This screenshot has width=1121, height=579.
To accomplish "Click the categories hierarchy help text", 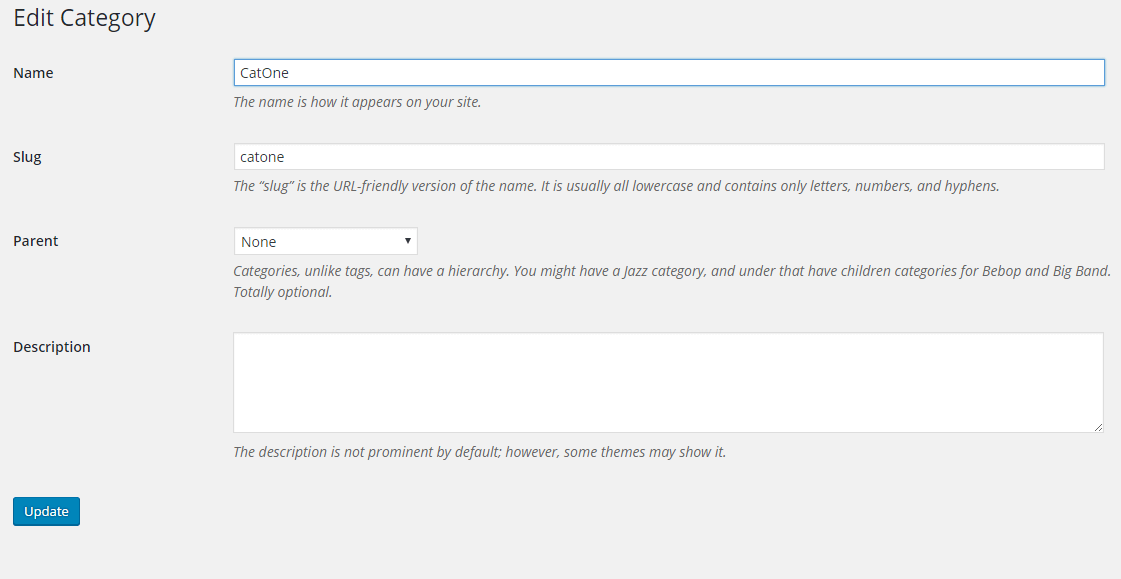I will tap(672, 271).
